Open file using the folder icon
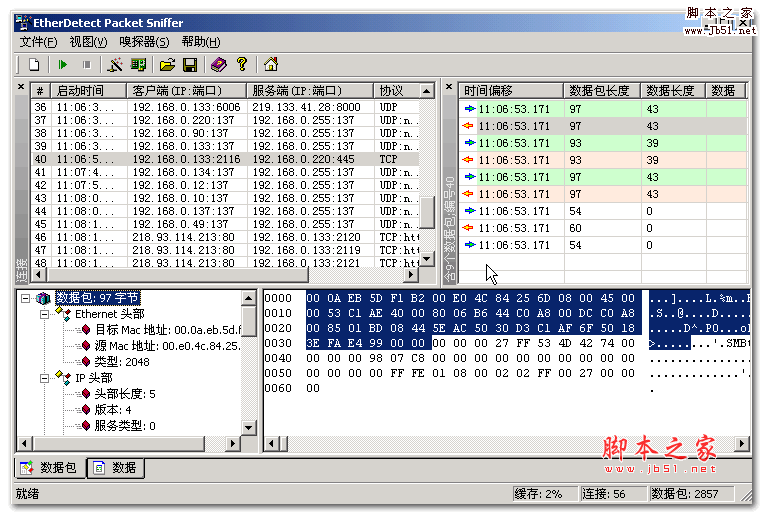Image resolution: width=763 pixels, height=515 pixels. (x=168, y=65)
